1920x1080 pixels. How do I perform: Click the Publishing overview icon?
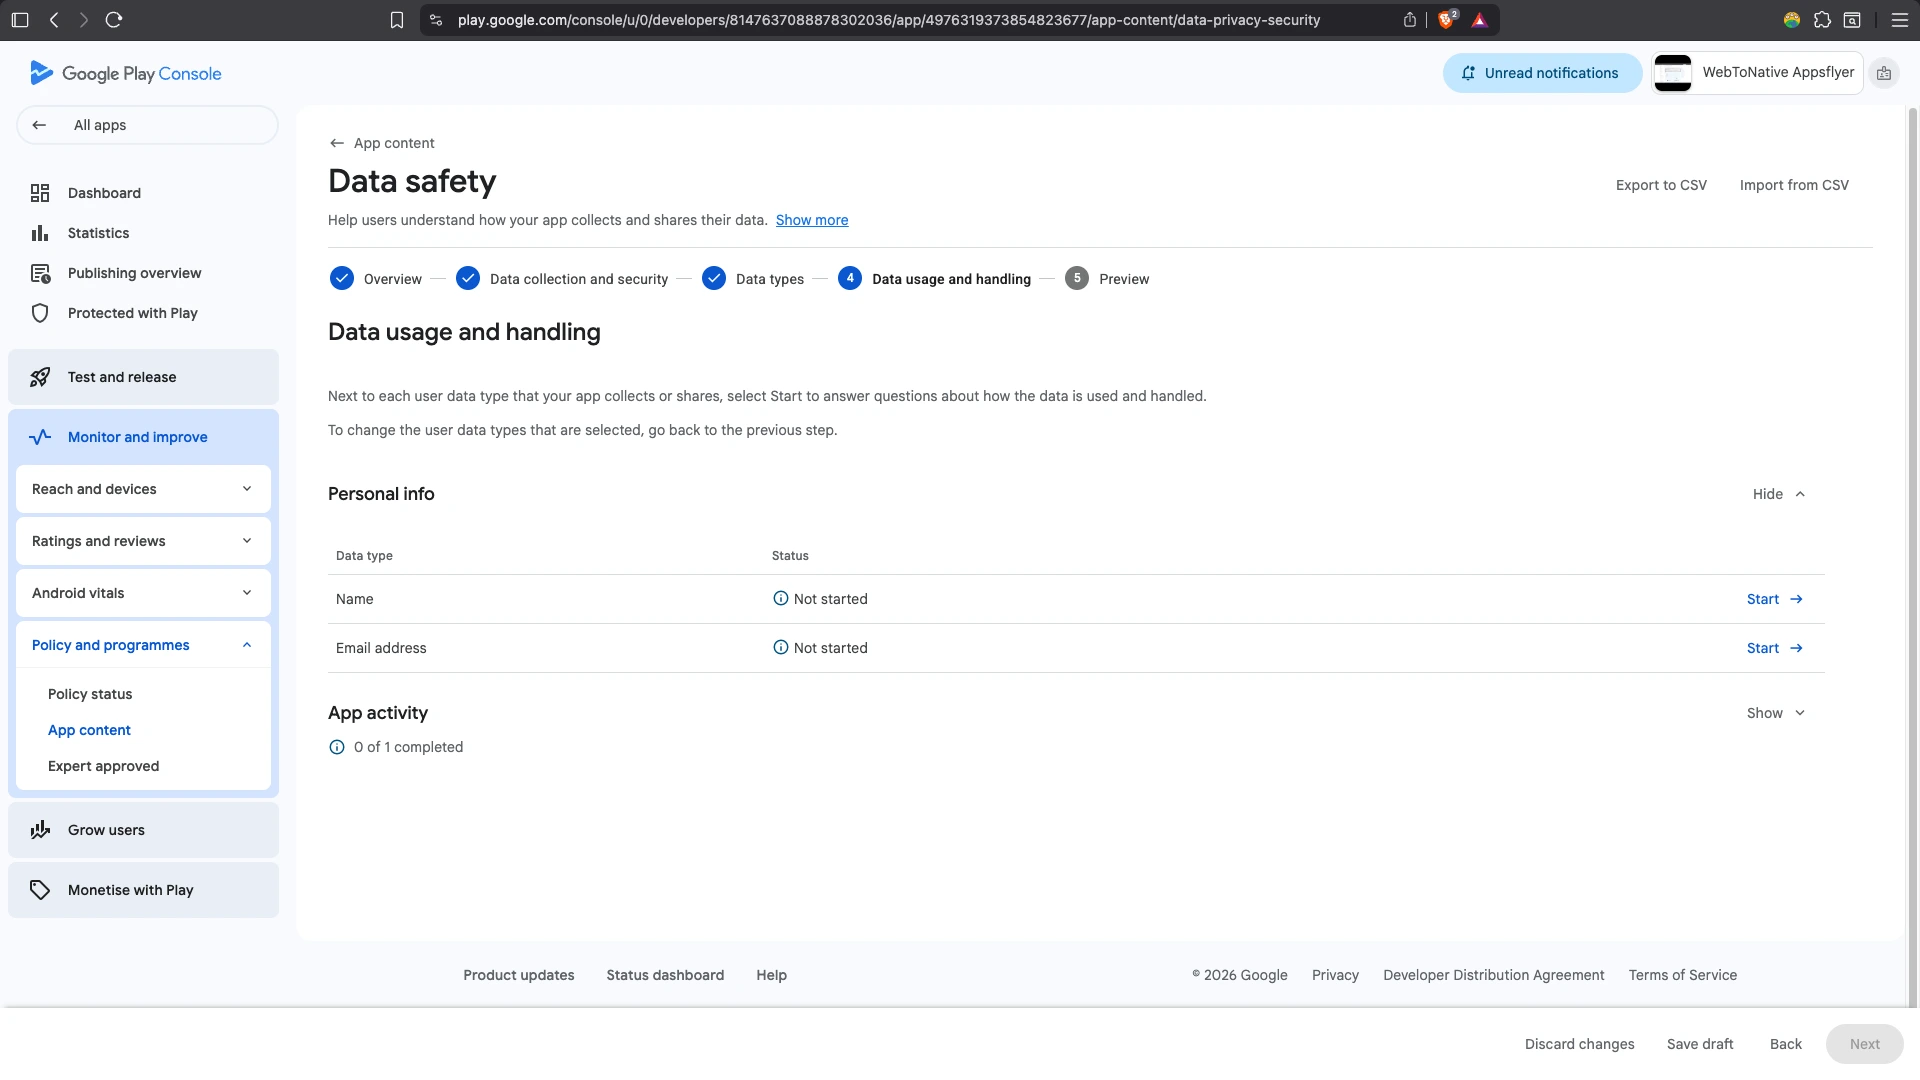40,273
